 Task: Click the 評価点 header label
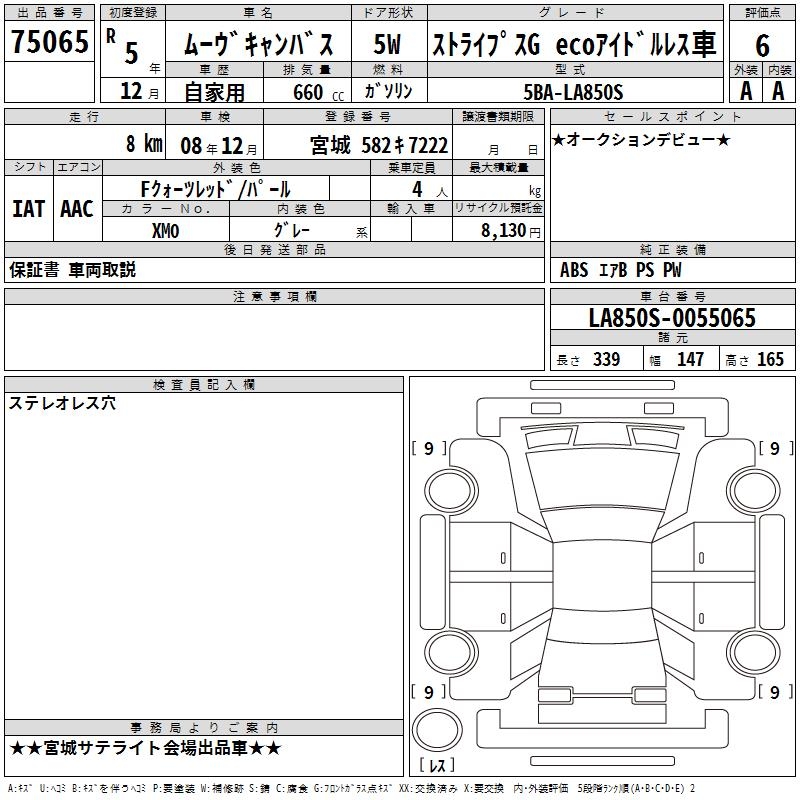point(762,13)
